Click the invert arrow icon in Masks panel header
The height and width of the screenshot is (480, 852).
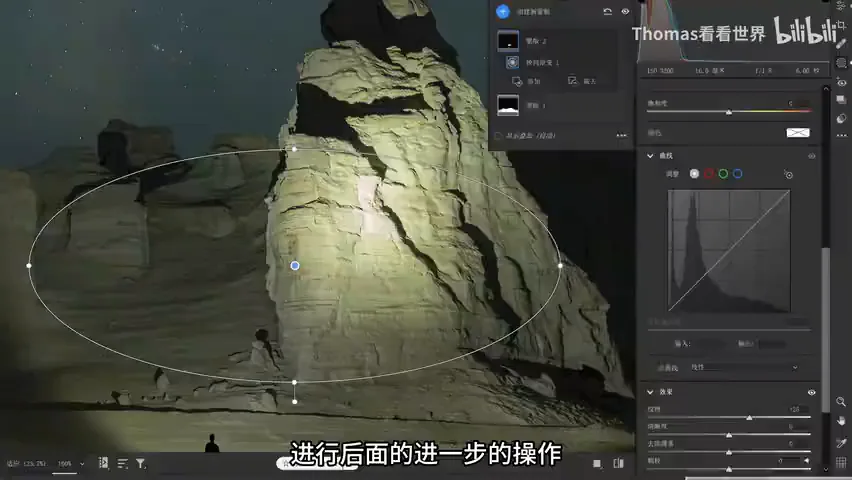(607, 11)
